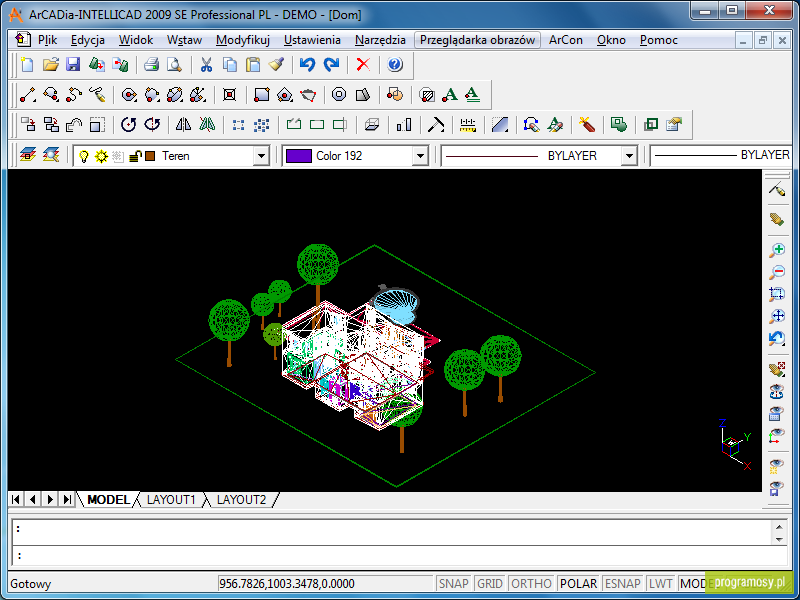Select the Line drawing tool
Viewport: 800px width, 600px height.
27,94
